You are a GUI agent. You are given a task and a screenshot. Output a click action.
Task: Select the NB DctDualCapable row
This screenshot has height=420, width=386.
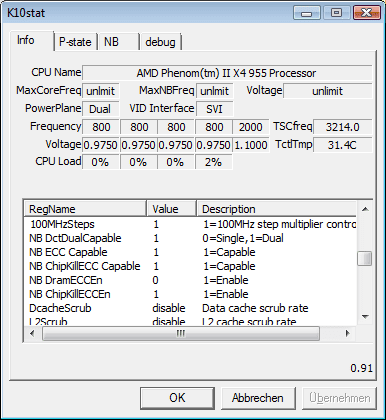pyautogui.click(x=191, y=238)
